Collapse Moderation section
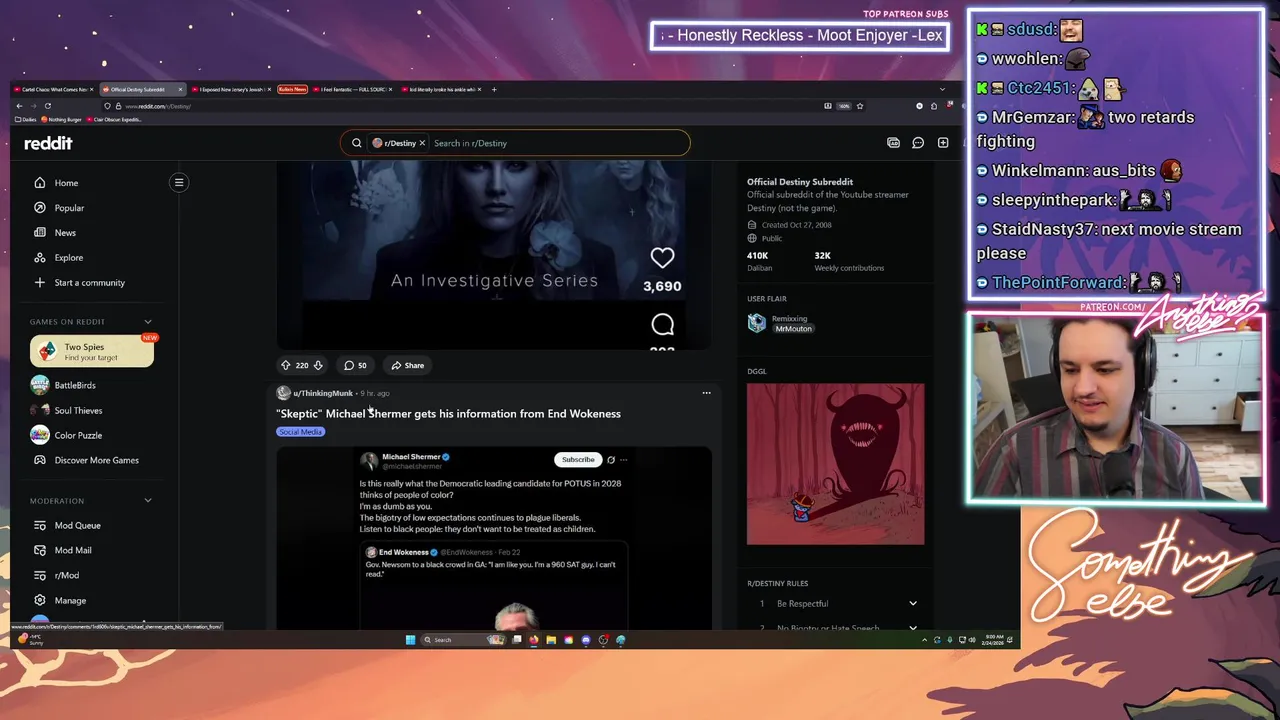The height and width of the screenshot is (720, 1280). (x=148, y=501)
